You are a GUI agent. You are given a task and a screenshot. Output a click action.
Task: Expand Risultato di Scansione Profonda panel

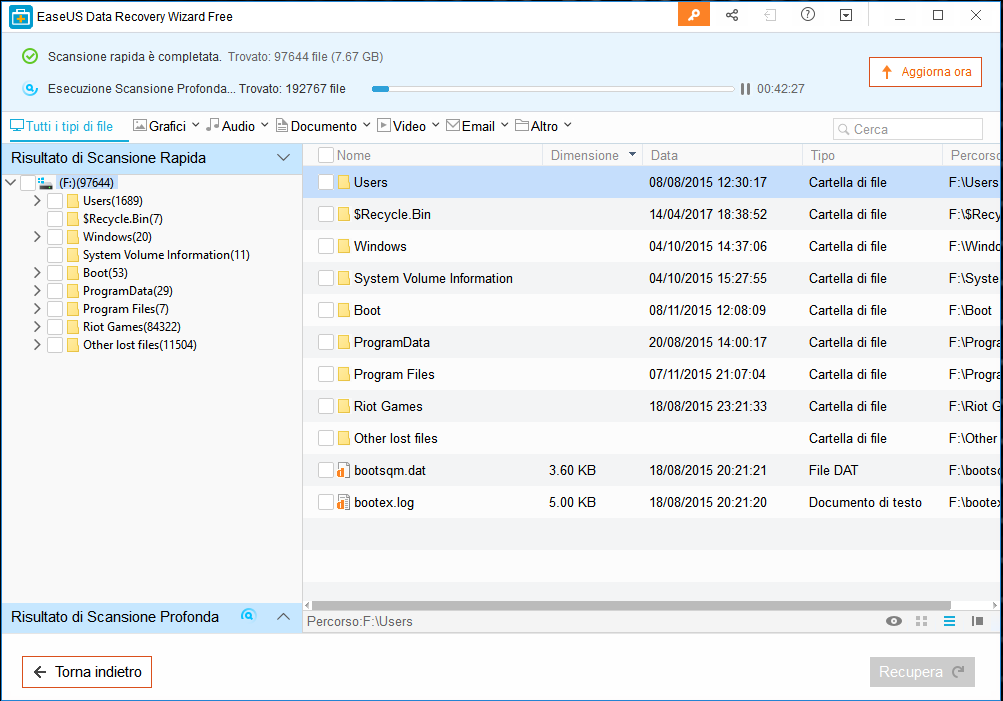pos(283,617)
